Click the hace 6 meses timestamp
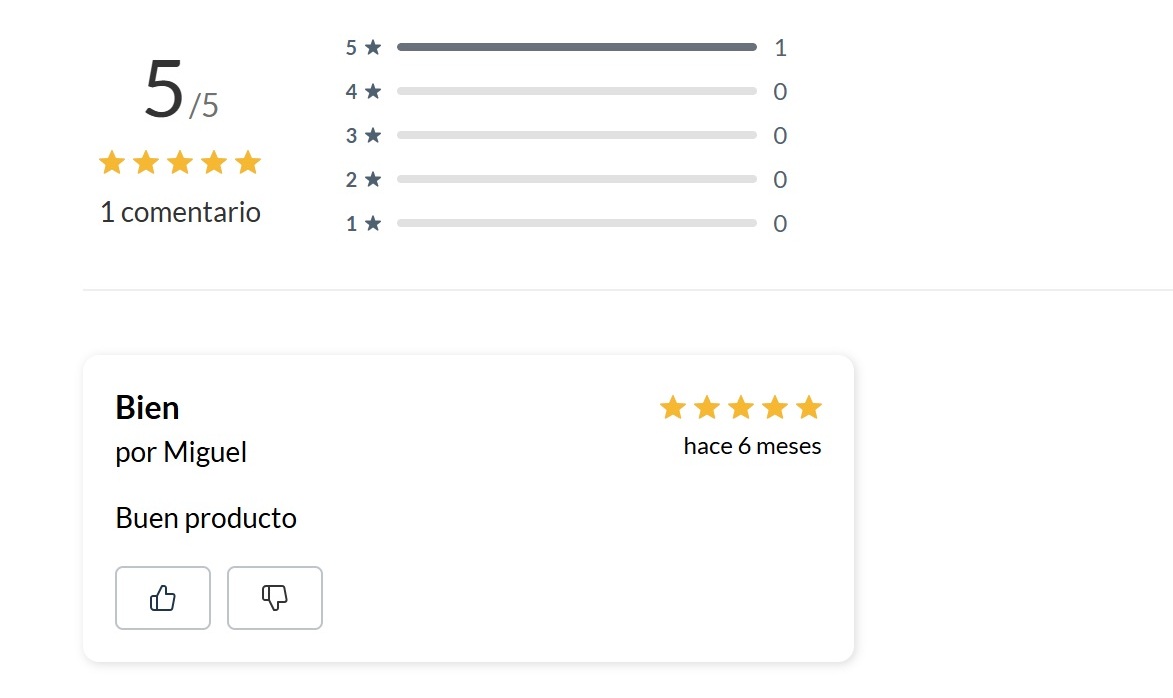This screenshot has width=1173, height=698. (x=752, y=446)
